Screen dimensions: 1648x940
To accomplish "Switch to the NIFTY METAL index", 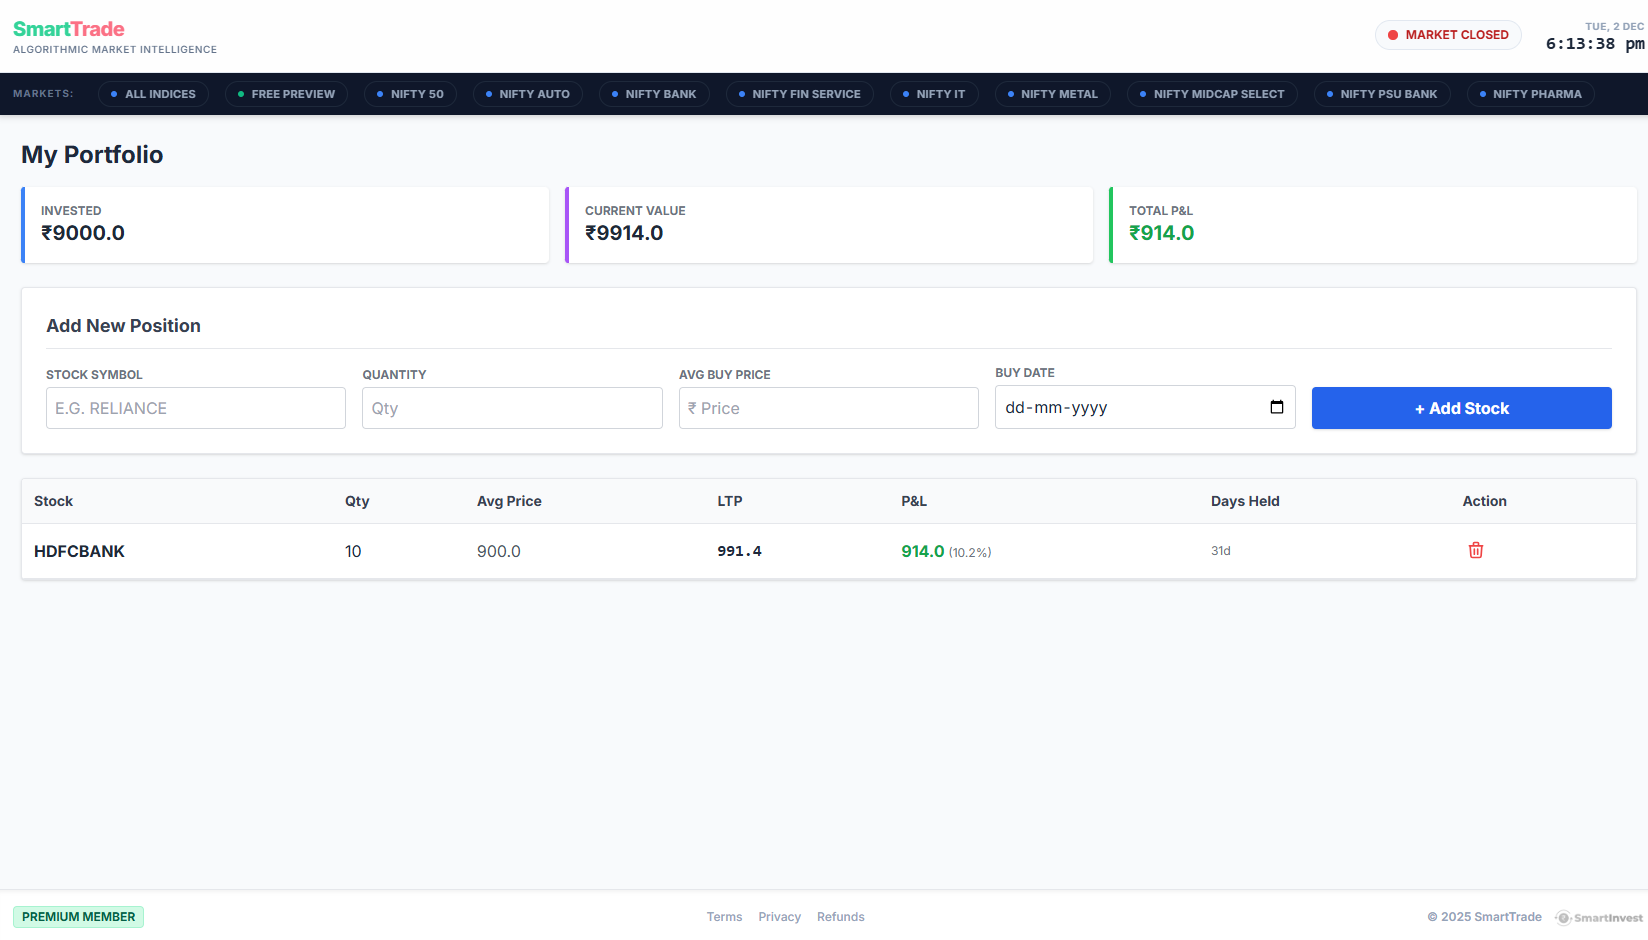I will coord(1052,94).
